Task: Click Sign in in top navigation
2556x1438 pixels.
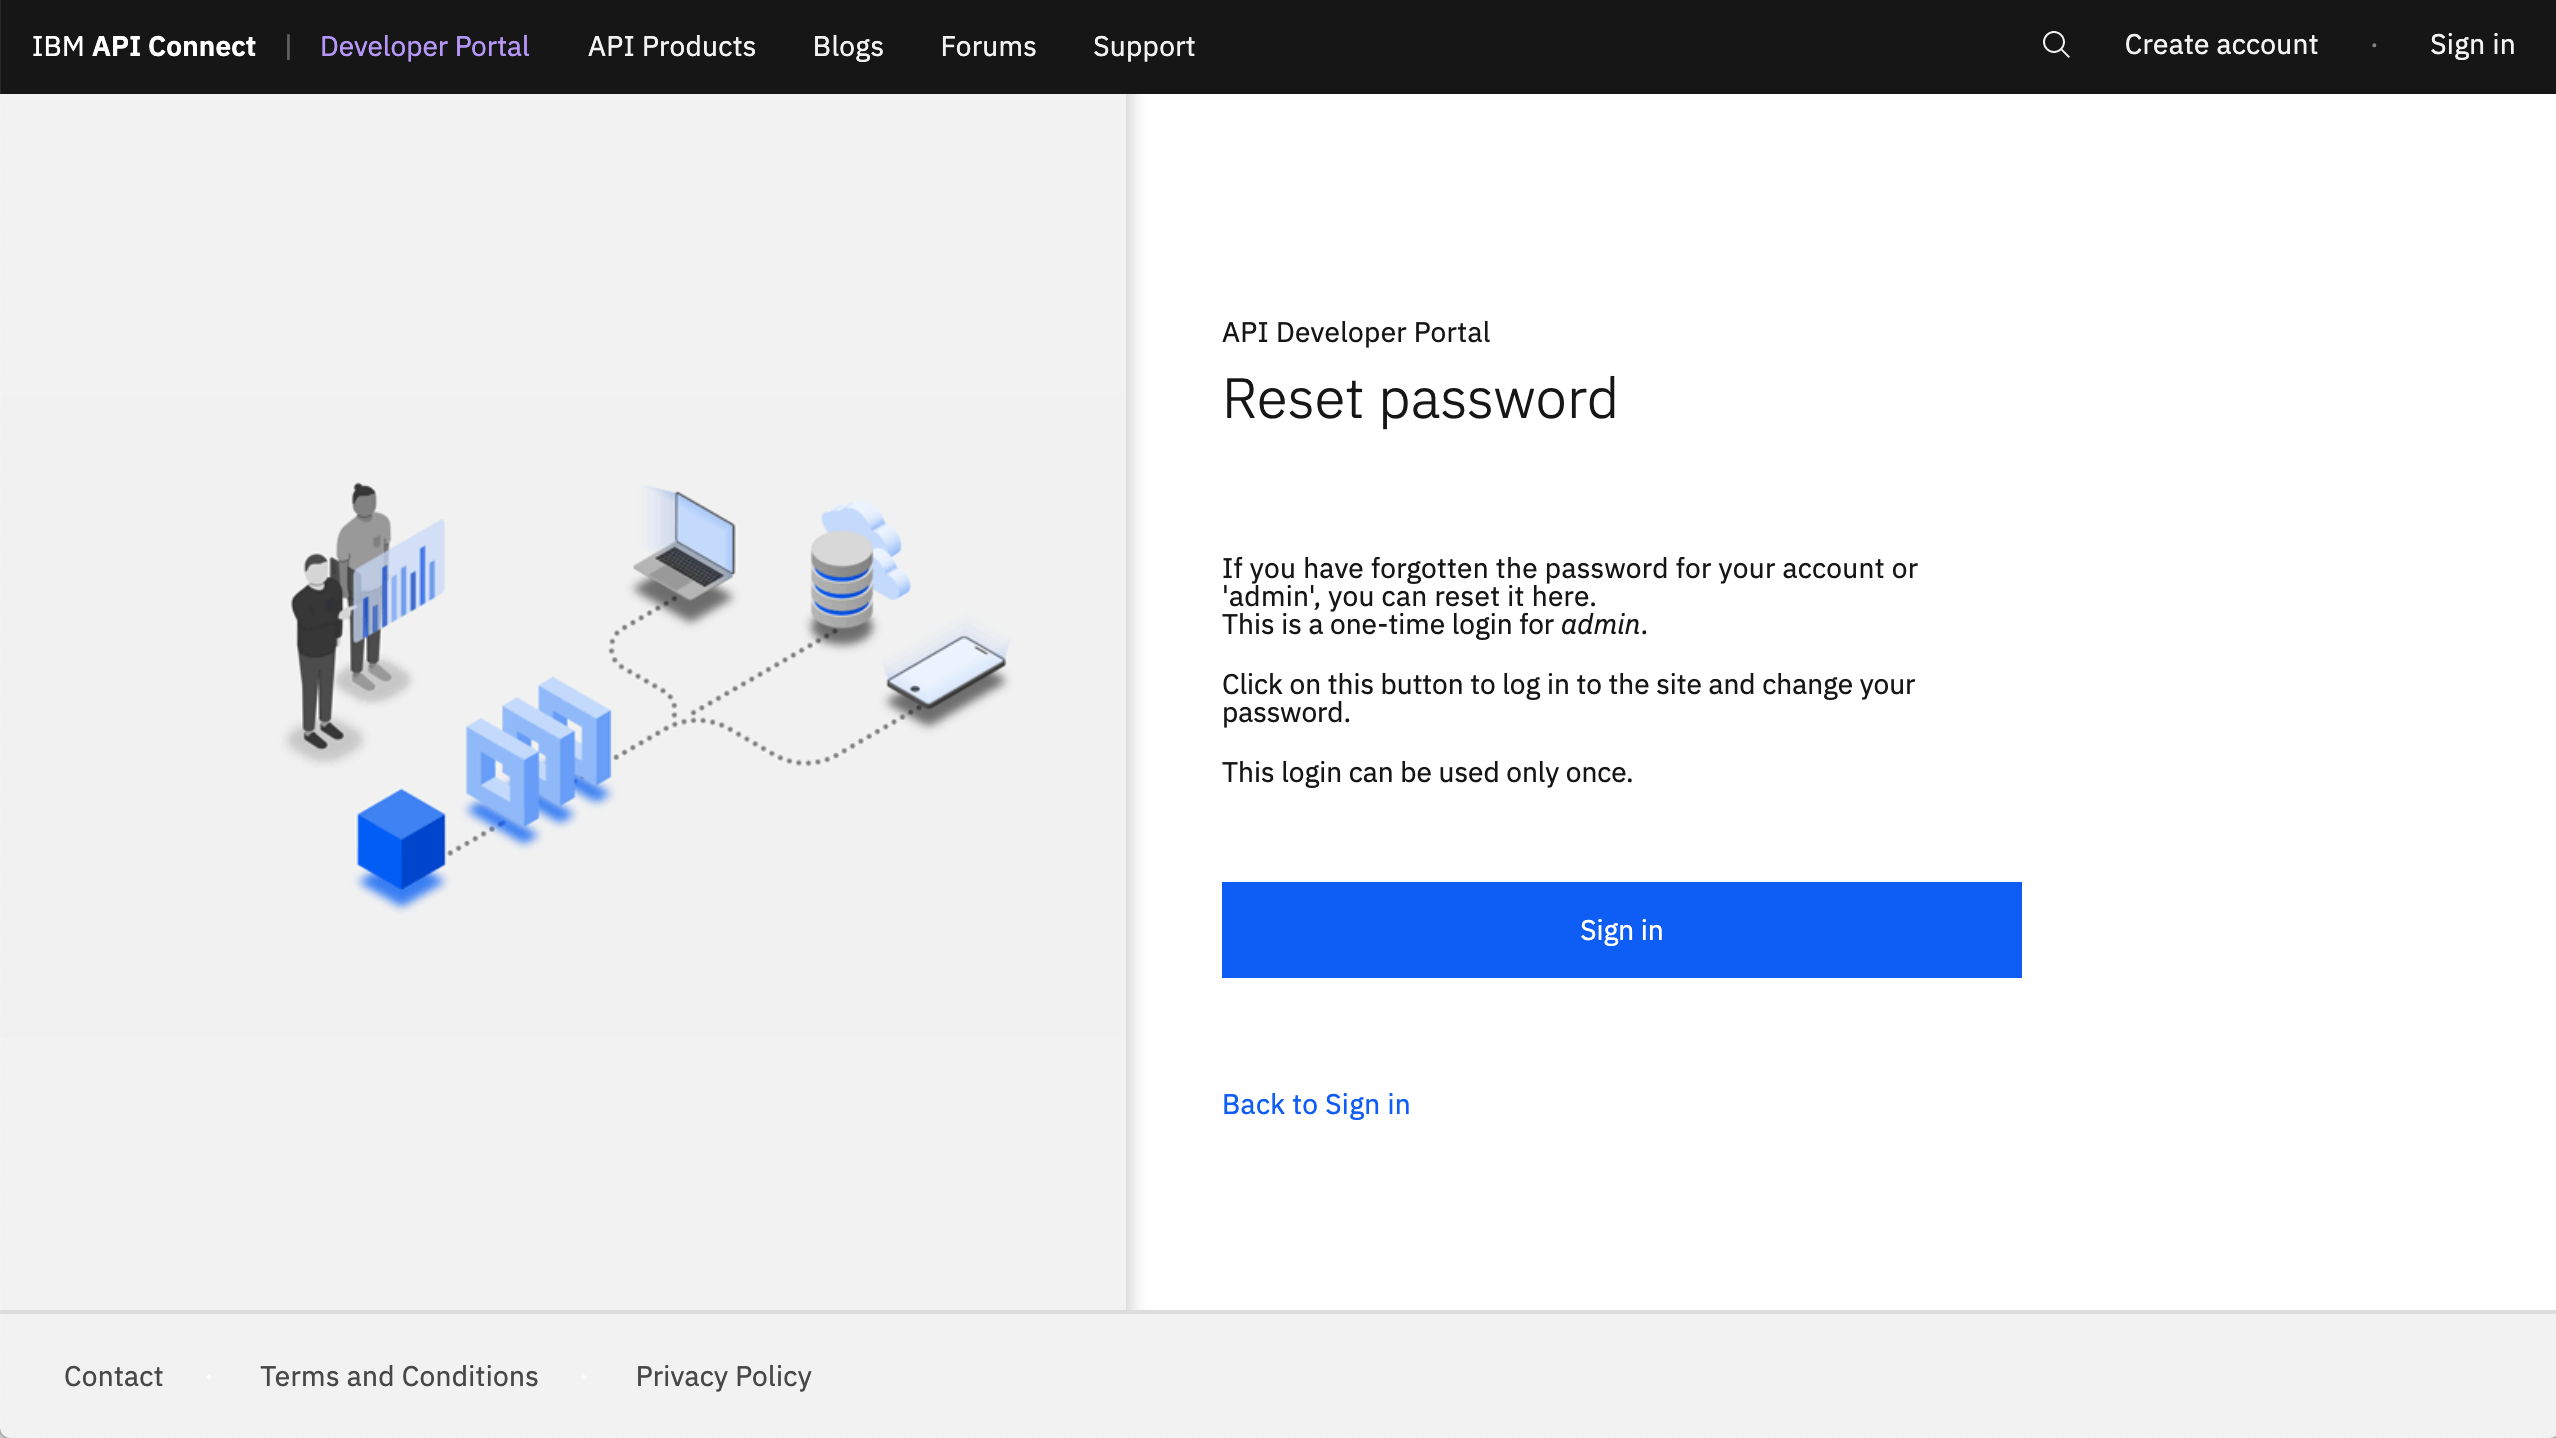Action: [x=2471, y=45]
